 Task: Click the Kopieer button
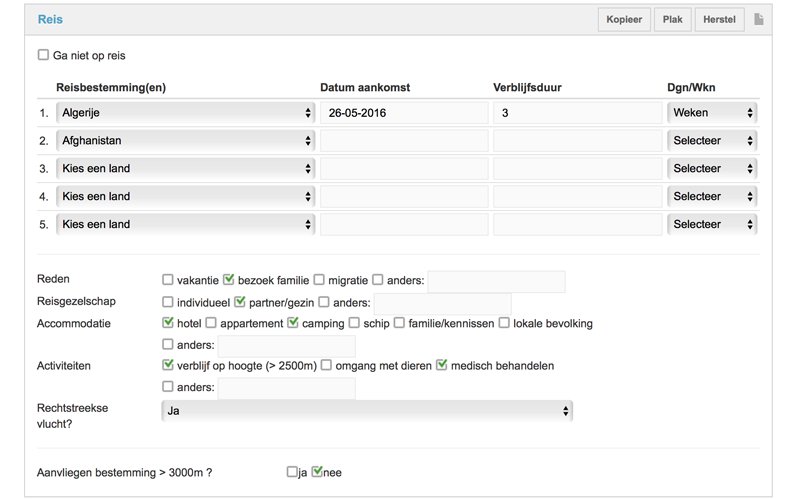[x=625, y=20]
